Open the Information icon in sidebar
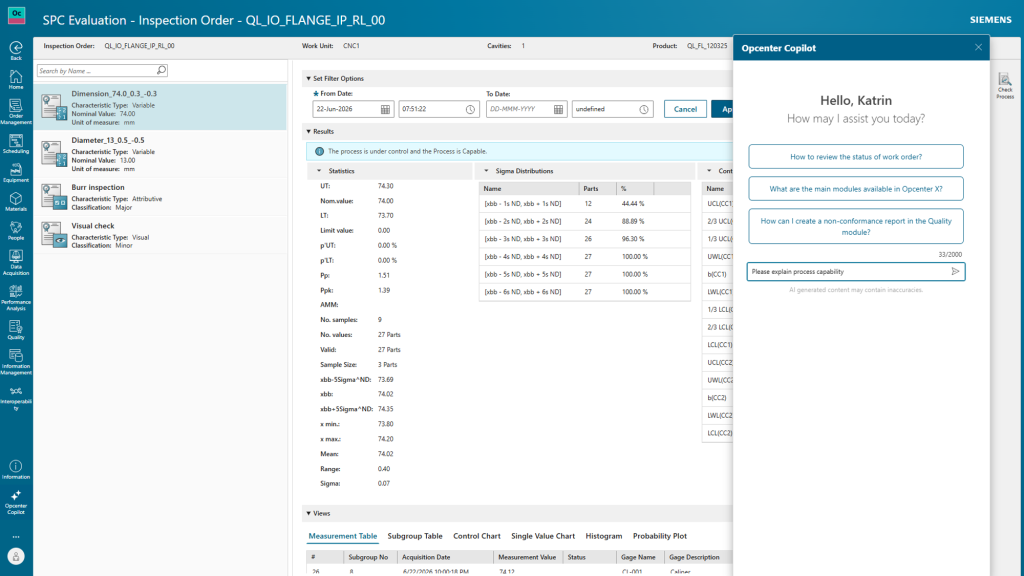The width and height of the screenshot is (1024, 576). tap(16, 470)
